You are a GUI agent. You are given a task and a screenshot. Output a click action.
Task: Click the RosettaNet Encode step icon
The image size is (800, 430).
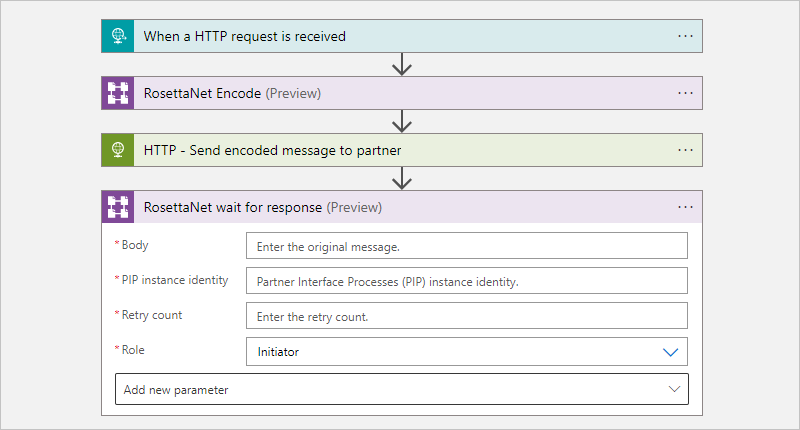[x=118, y=93]
